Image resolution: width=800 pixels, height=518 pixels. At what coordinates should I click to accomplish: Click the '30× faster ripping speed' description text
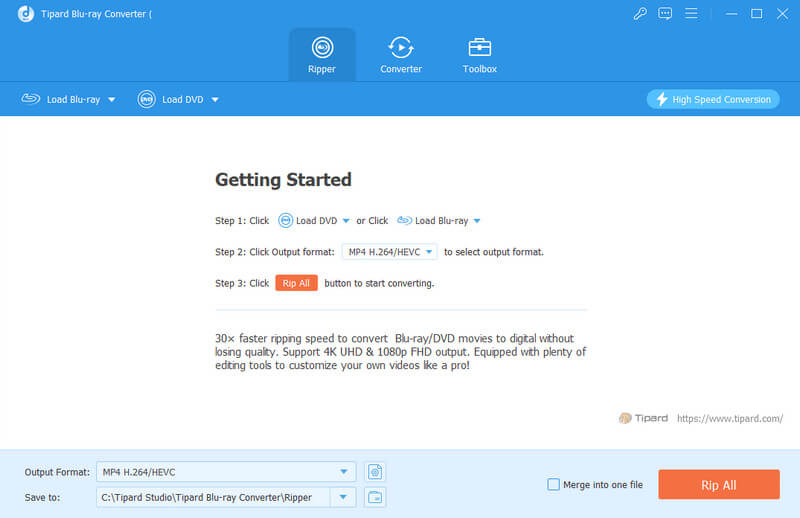coord(401,352)
